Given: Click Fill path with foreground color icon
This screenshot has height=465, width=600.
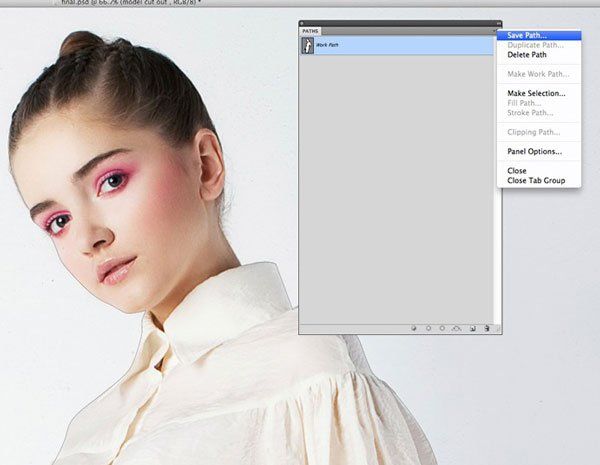Looking at the screenshot, I should [414, 328].
